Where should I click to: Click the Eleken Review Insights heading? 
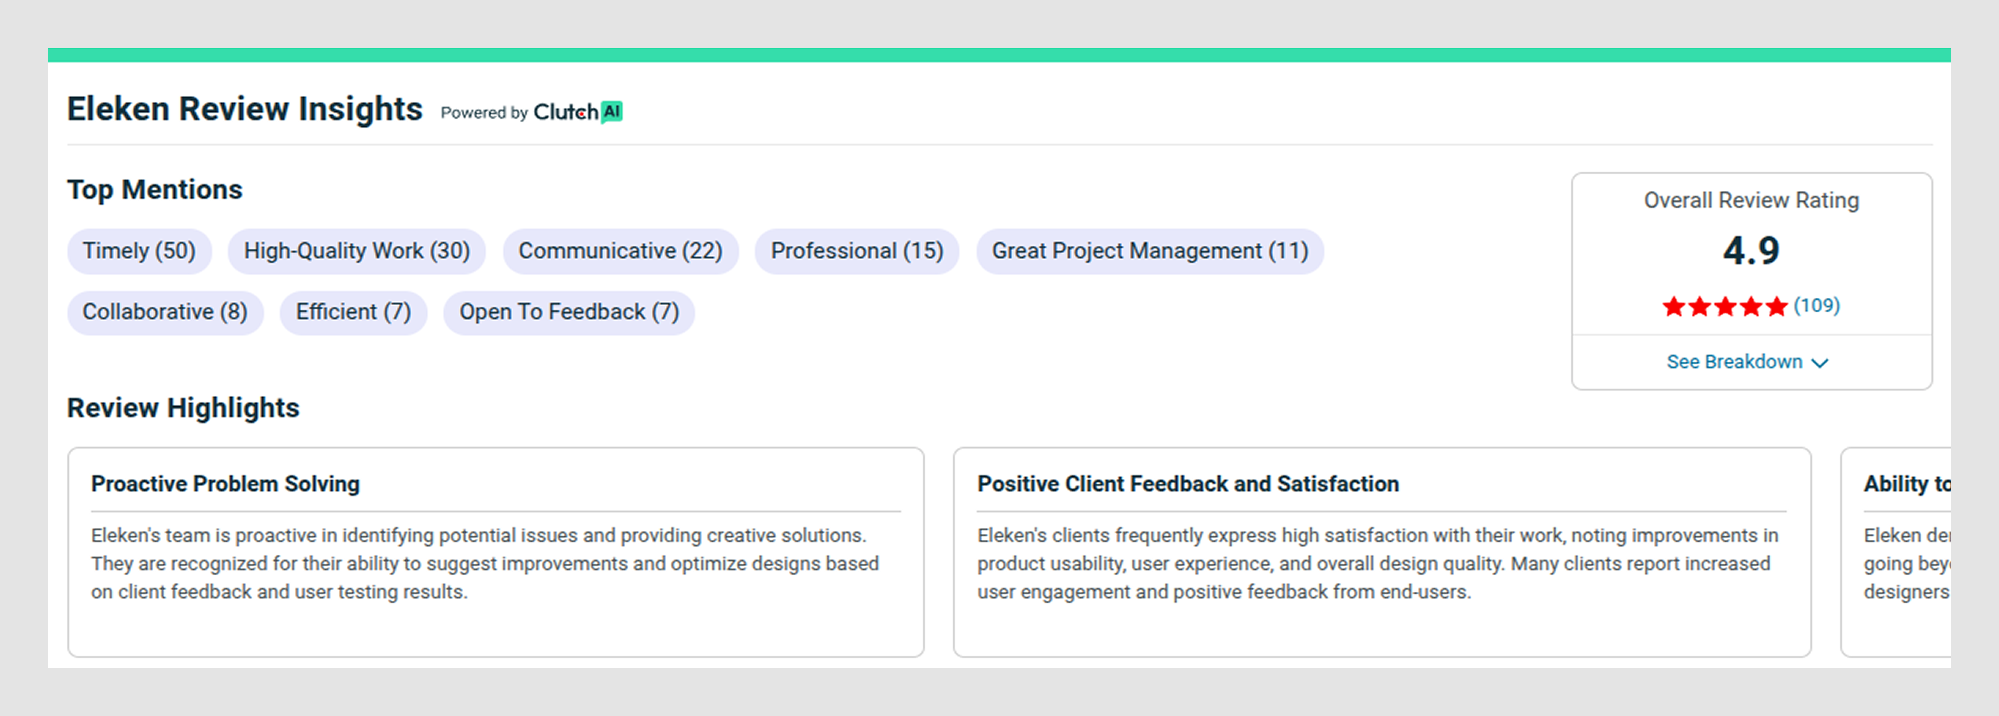coord(245,109)
